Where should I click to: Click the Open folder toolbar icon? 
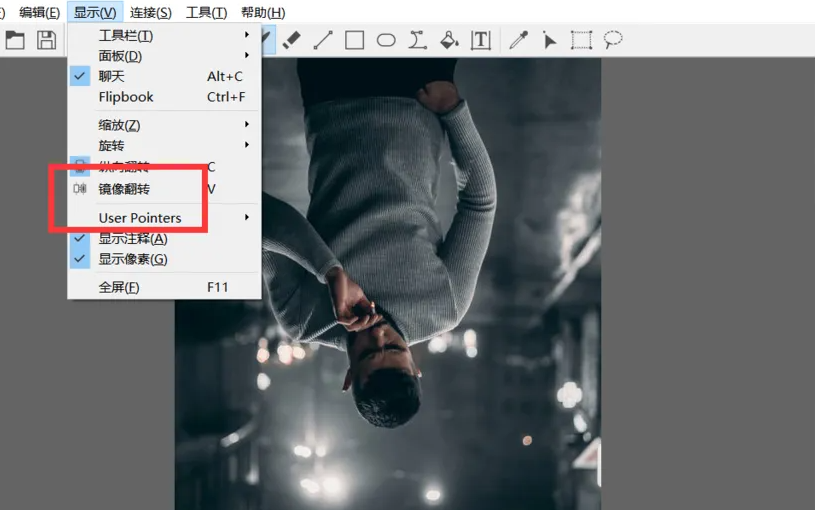pos(14,40)
